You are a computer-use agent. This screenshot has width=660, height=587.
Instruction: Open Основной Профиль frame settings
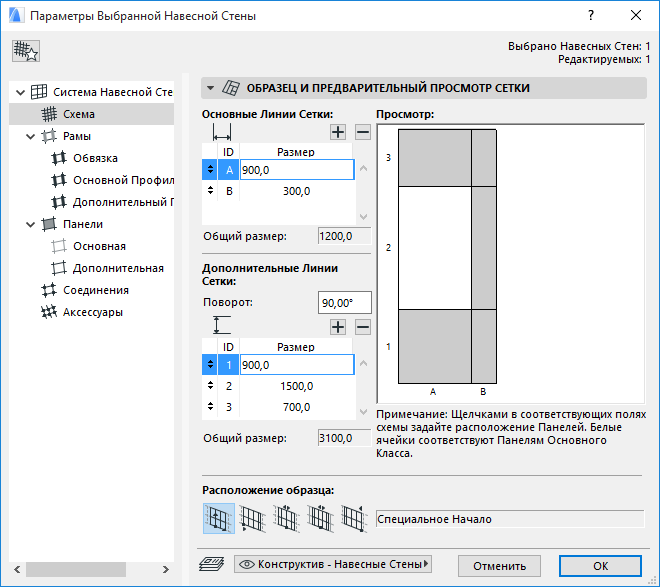[112, 180]
